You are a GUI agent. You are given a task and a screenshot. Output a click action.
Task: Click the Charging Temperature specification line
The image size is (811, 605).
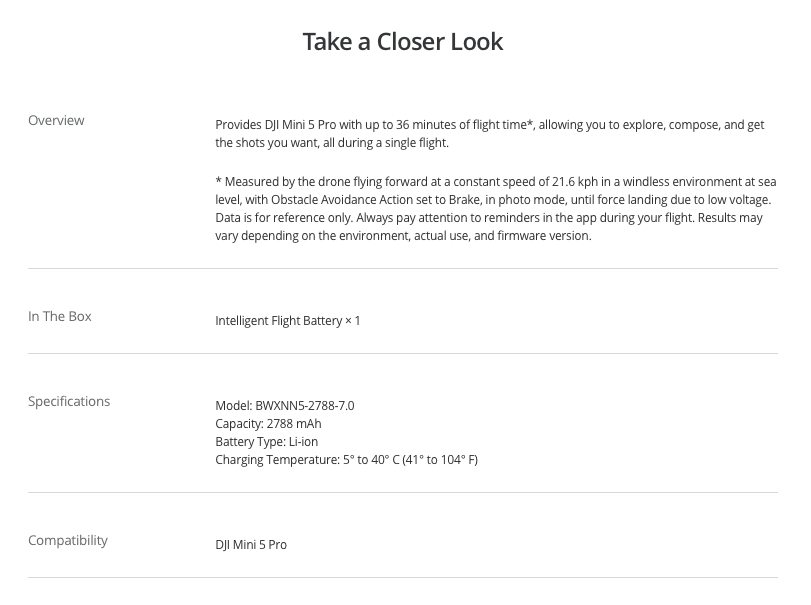pos(347,460)
